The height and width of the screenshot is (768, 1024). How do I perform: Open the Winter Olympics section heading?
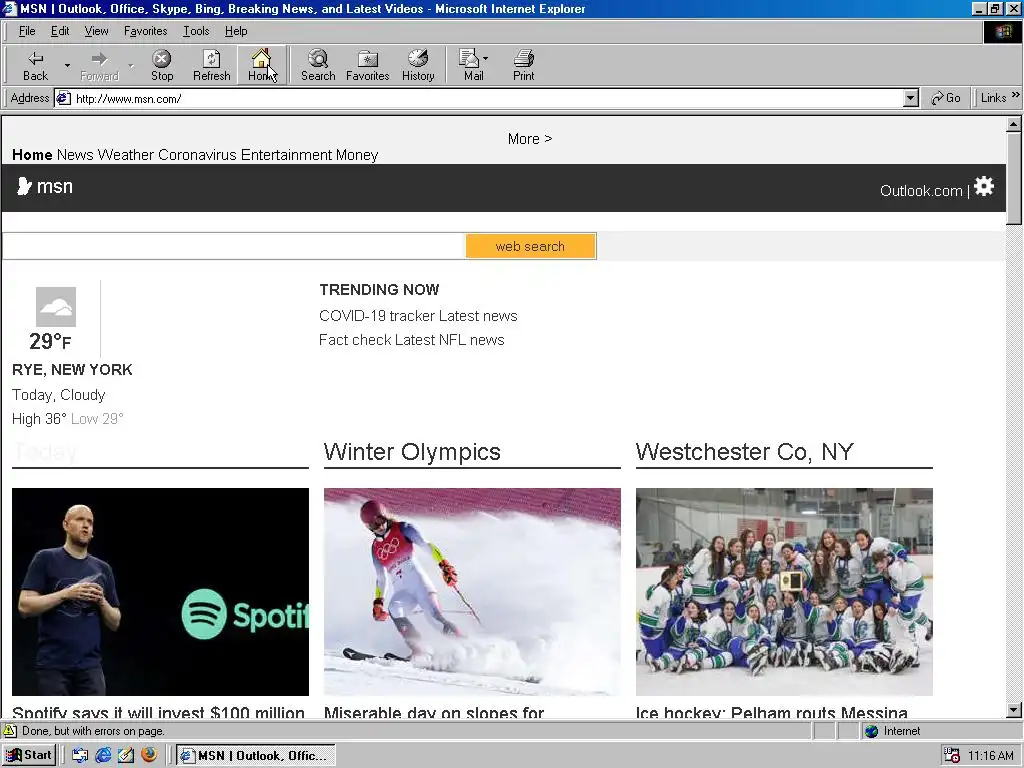[x=412, y=452]
